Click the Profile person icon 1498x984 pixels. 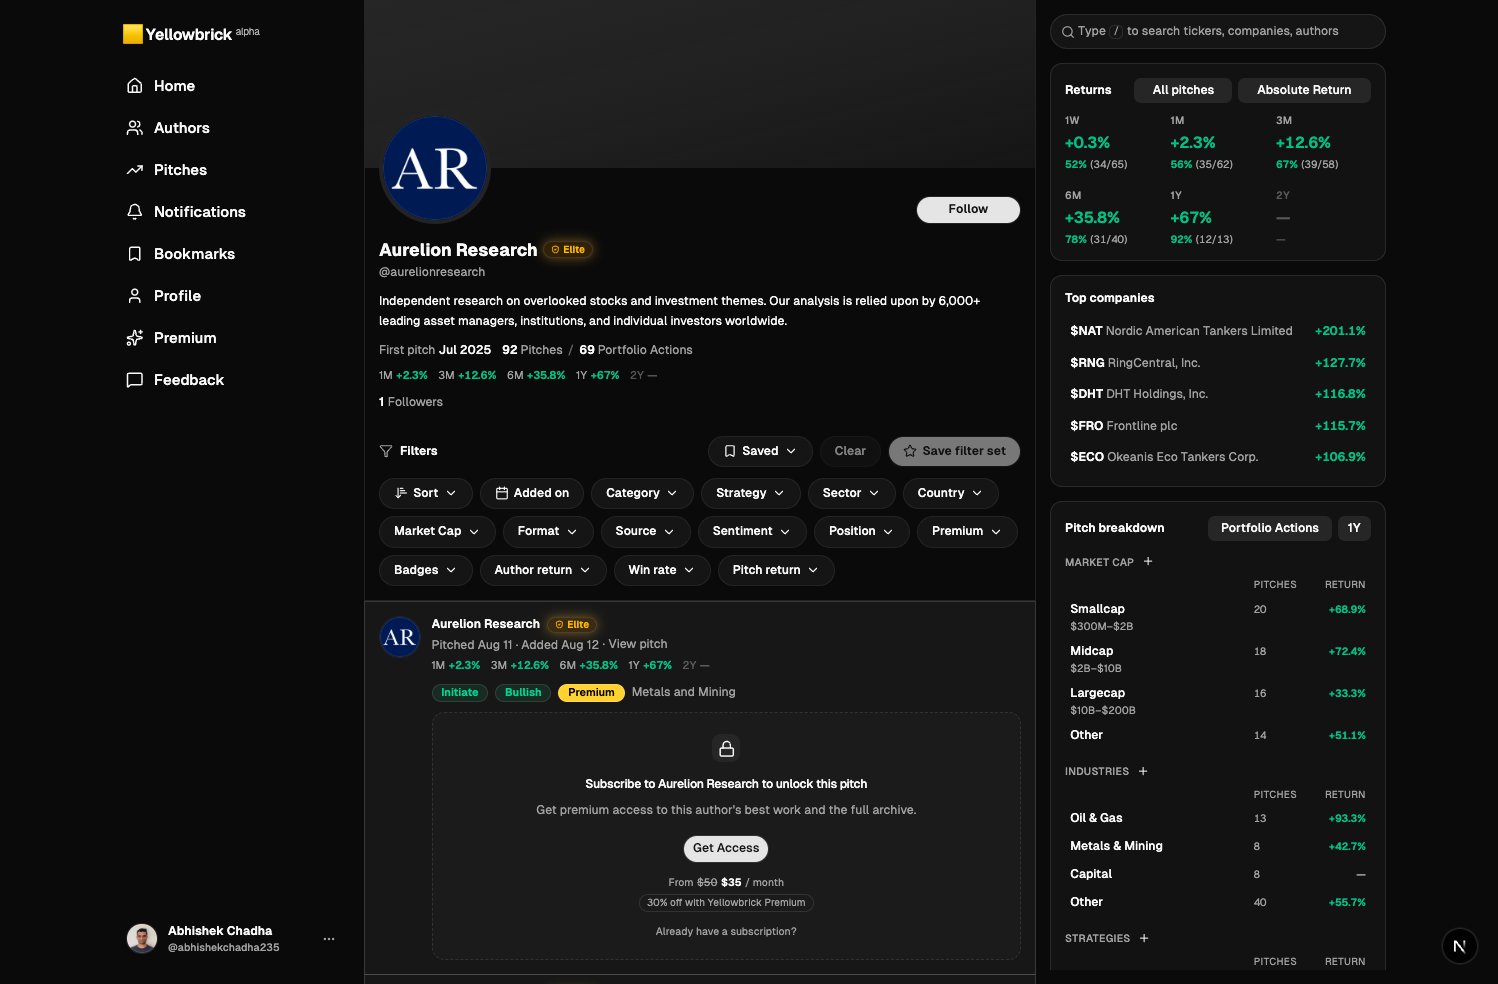click(x=135, y=296)
